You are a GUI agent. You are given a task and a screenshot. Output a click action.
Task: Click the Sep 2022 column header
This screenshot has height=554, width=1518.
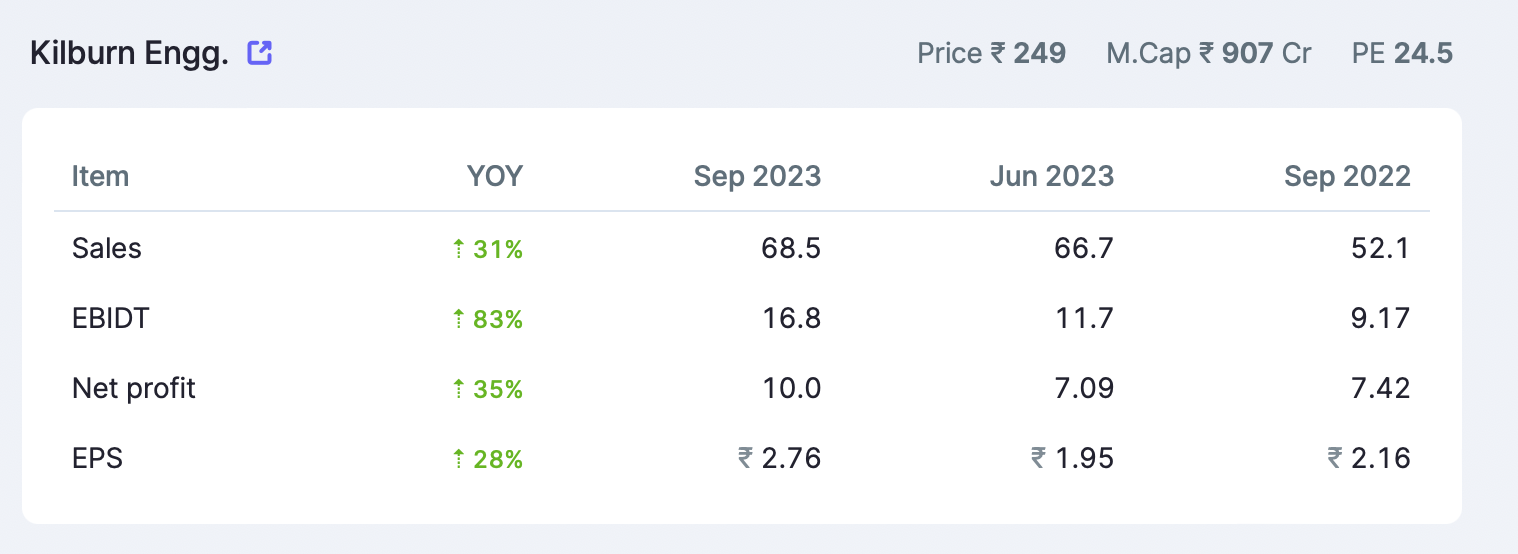[x=1347, y=177]
